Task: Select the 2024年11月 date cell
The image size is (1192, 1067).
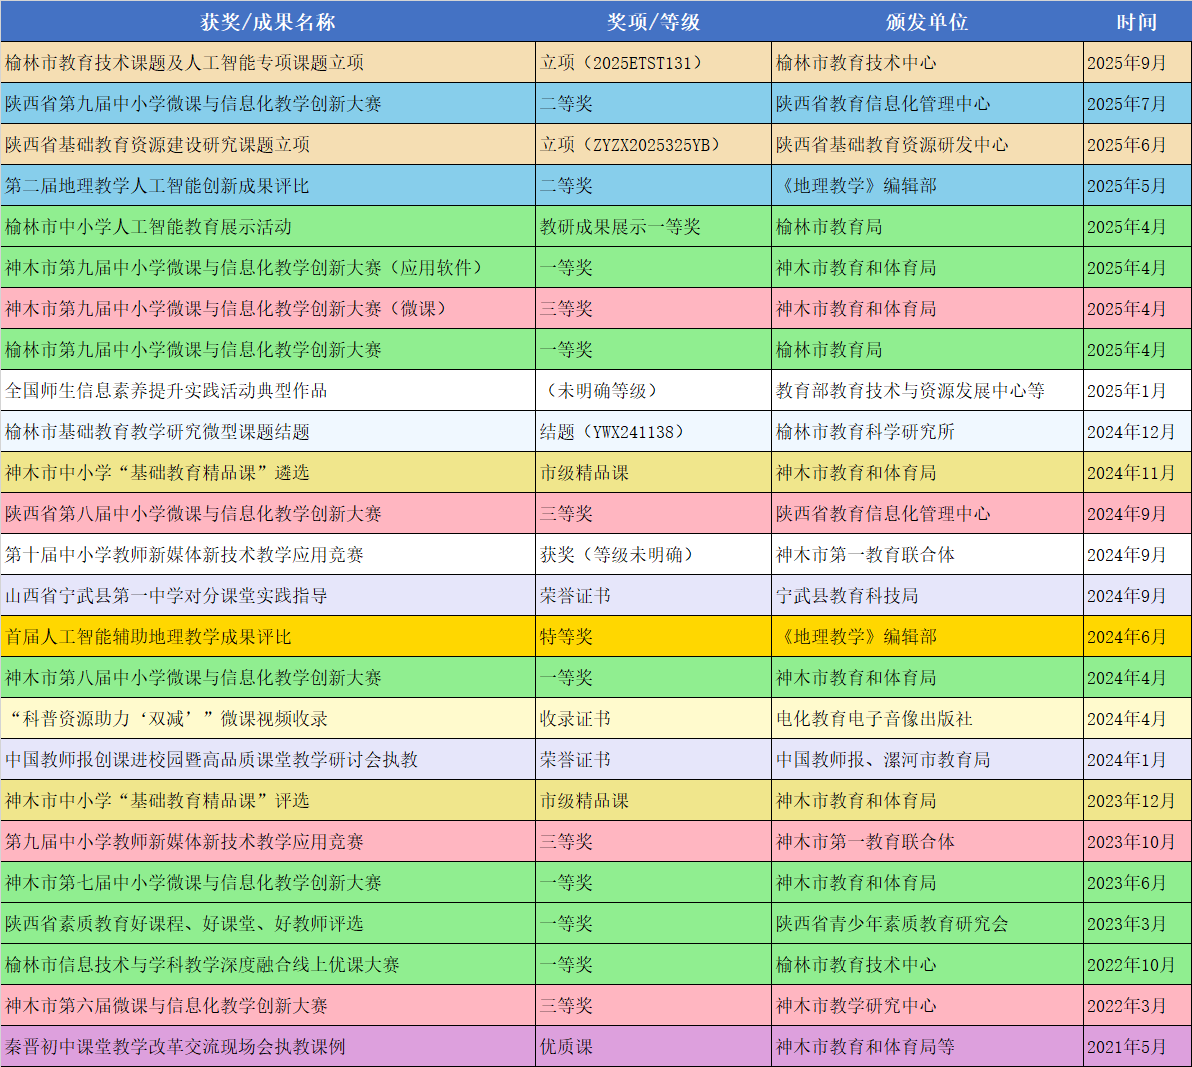Action: coord(1137,473)
